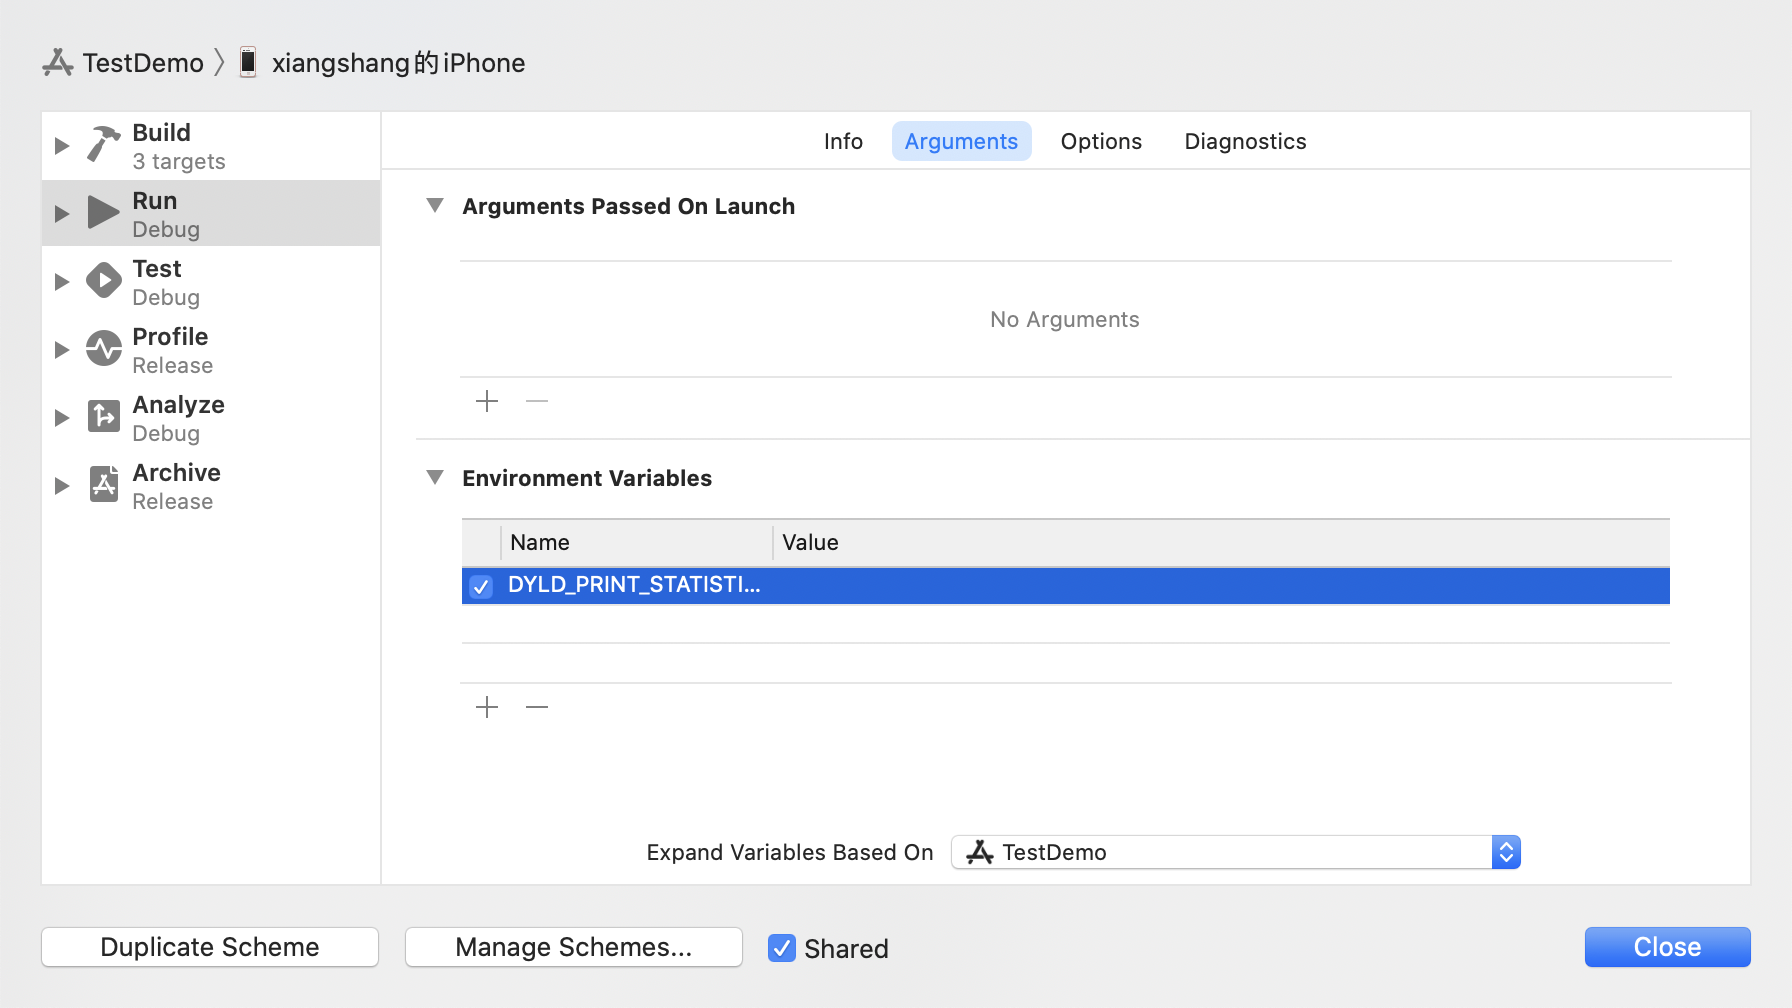
Task: Expand the Archive action disclosure arrow
Action: (62, 486)
